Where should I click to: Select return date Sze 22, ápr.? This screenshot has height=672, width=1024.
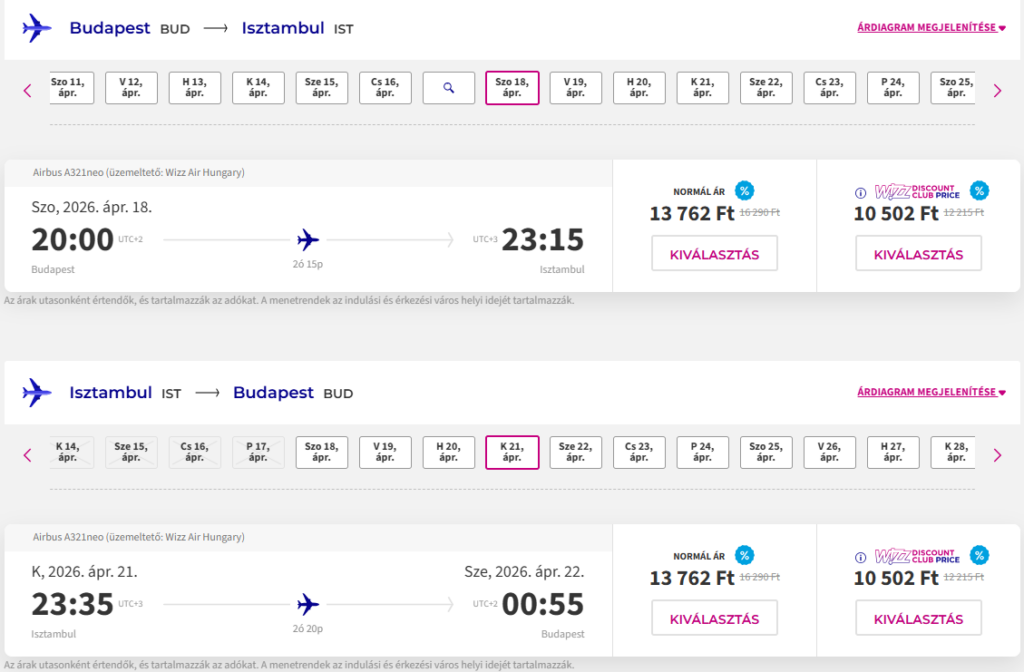point(575,452)
